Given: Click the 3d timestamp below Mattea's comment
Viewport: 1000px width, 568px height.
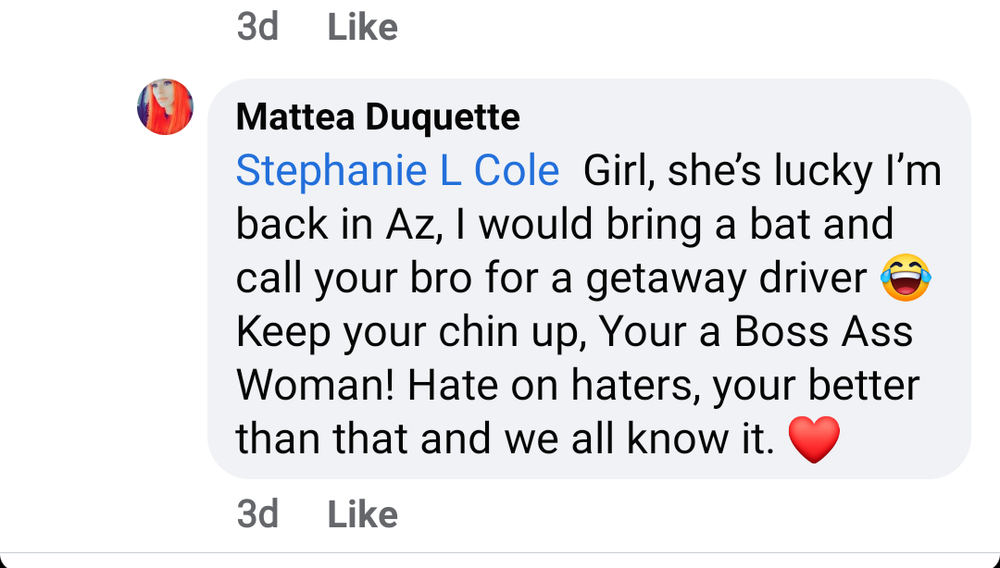Looking at the screenshot, I should pyautogui.click(x=258, y=514).
